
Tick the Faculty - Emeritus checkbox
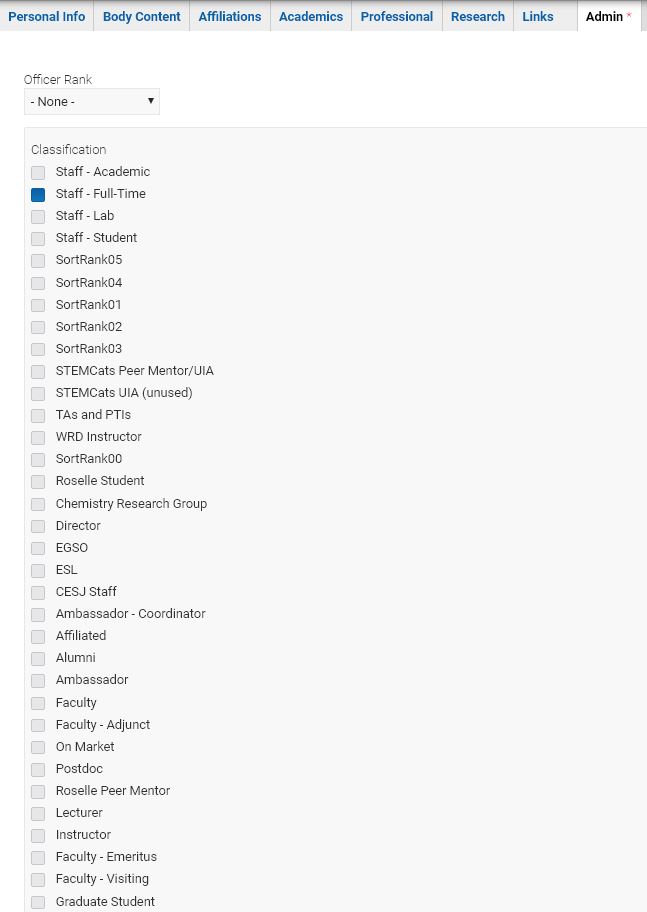point(38,857)
